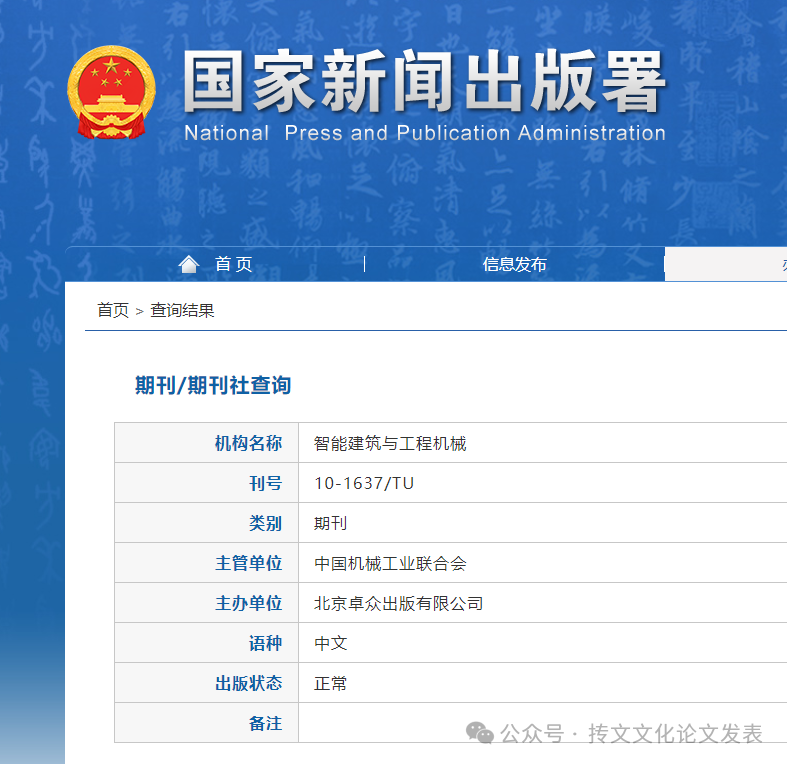This screenshot has height=764, width=787.
Task: Select the value 正常
Action: (x=330, y=683)
